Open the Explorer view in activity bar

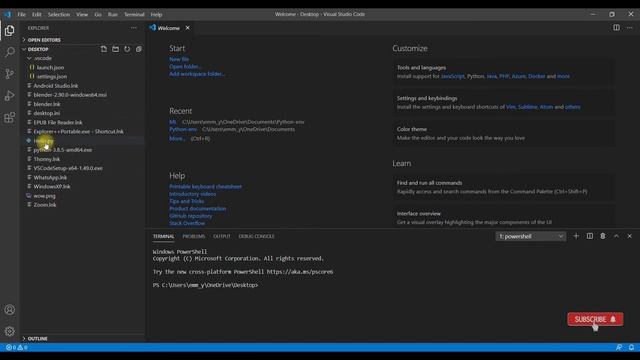click(x=9, y=31)
